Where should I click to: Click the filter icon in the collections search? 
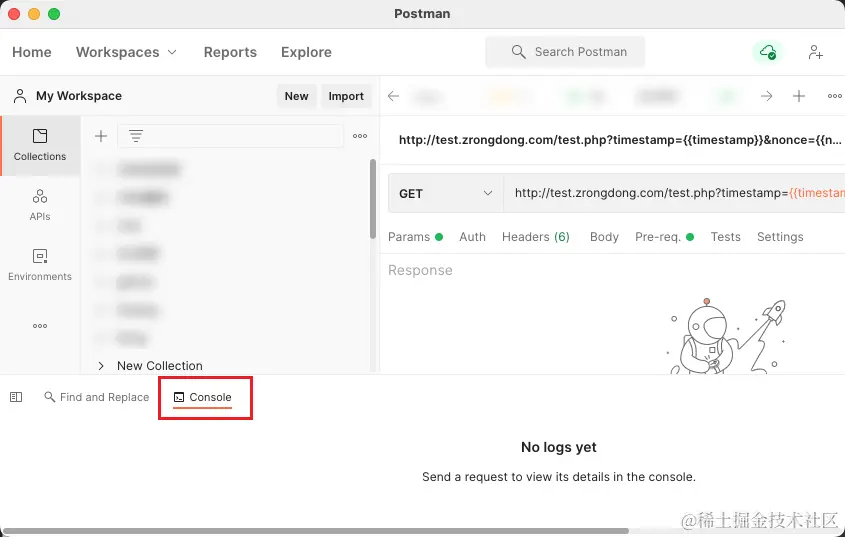tap(136, 136)
